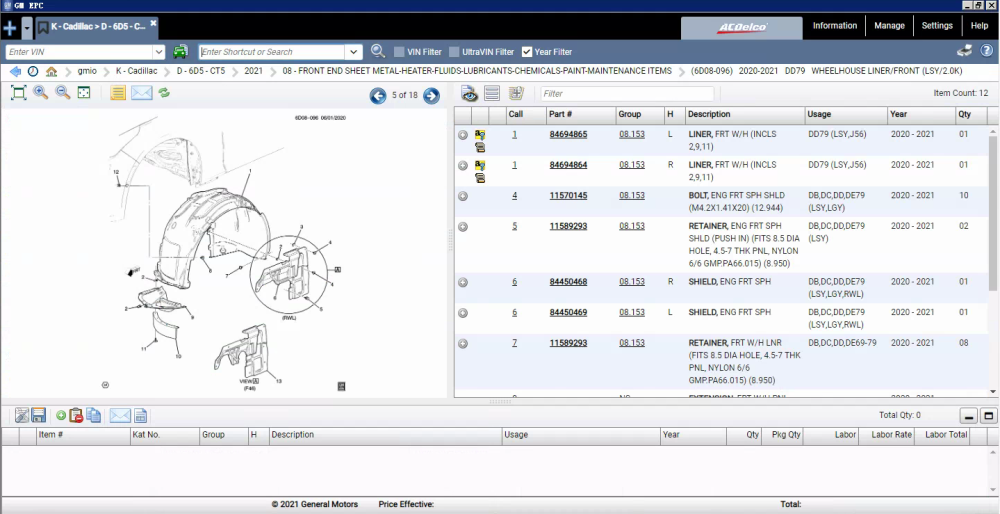Screen dimensions: 1000x514
Task: Click the green vehicle selection icon
Action: 180,52
